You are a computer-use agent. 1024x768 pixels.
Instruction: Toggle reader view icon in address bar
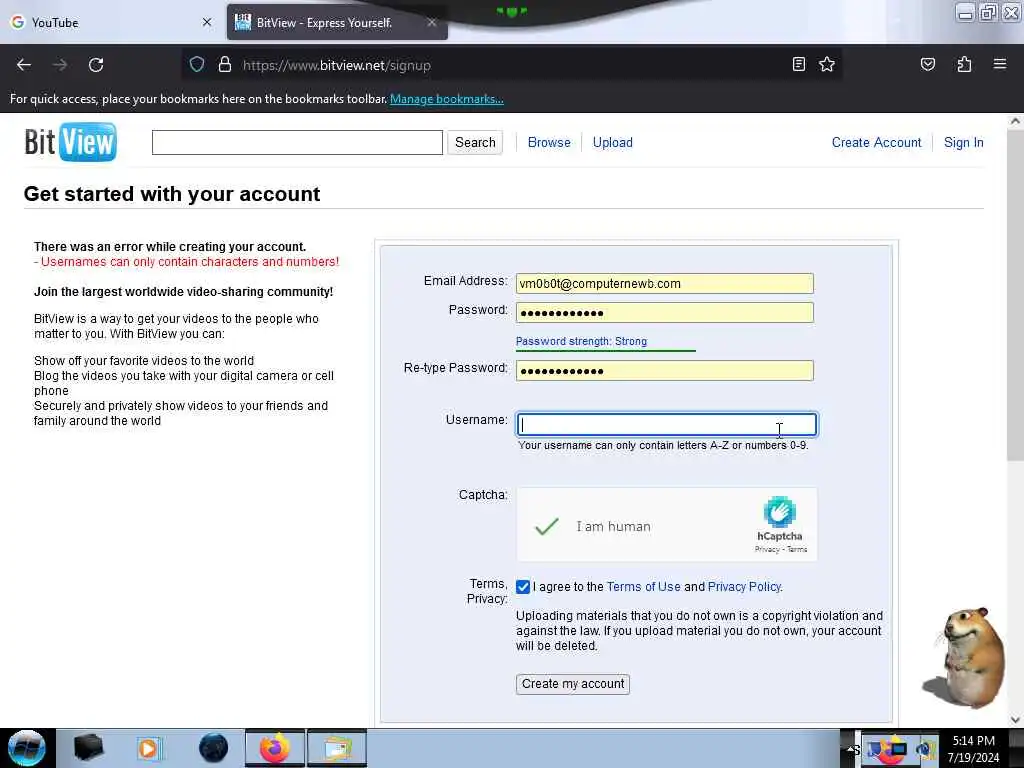click(798, 64)
